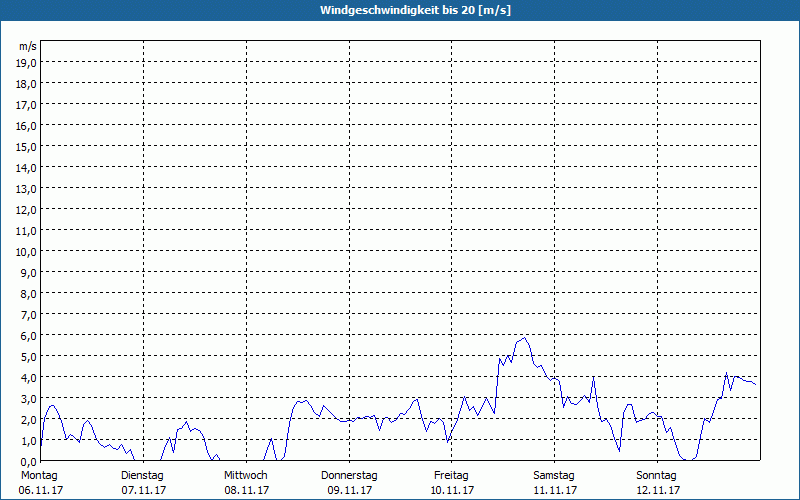Click the 4,0 axis value
The height and width of the screenshot is (500, 800).
tap(29, 378)
